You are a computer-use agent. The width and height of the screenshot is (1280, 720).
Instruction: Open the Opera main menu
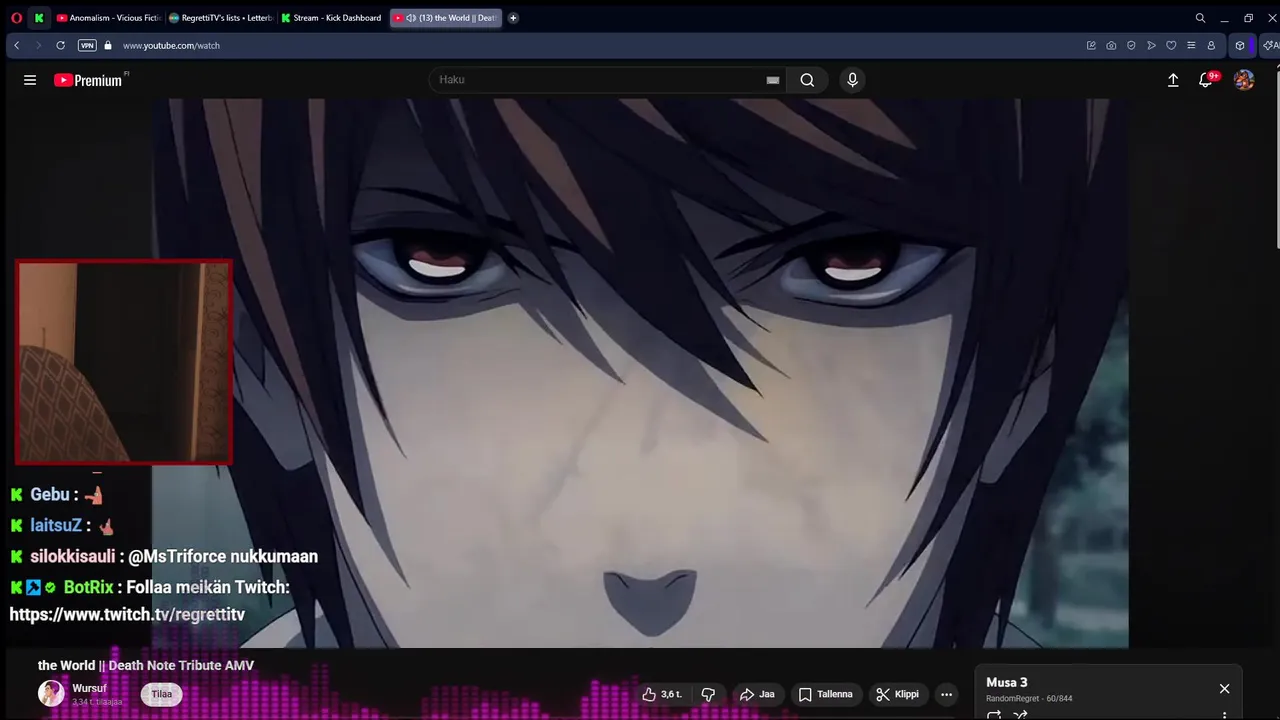(x=16, y=18)
